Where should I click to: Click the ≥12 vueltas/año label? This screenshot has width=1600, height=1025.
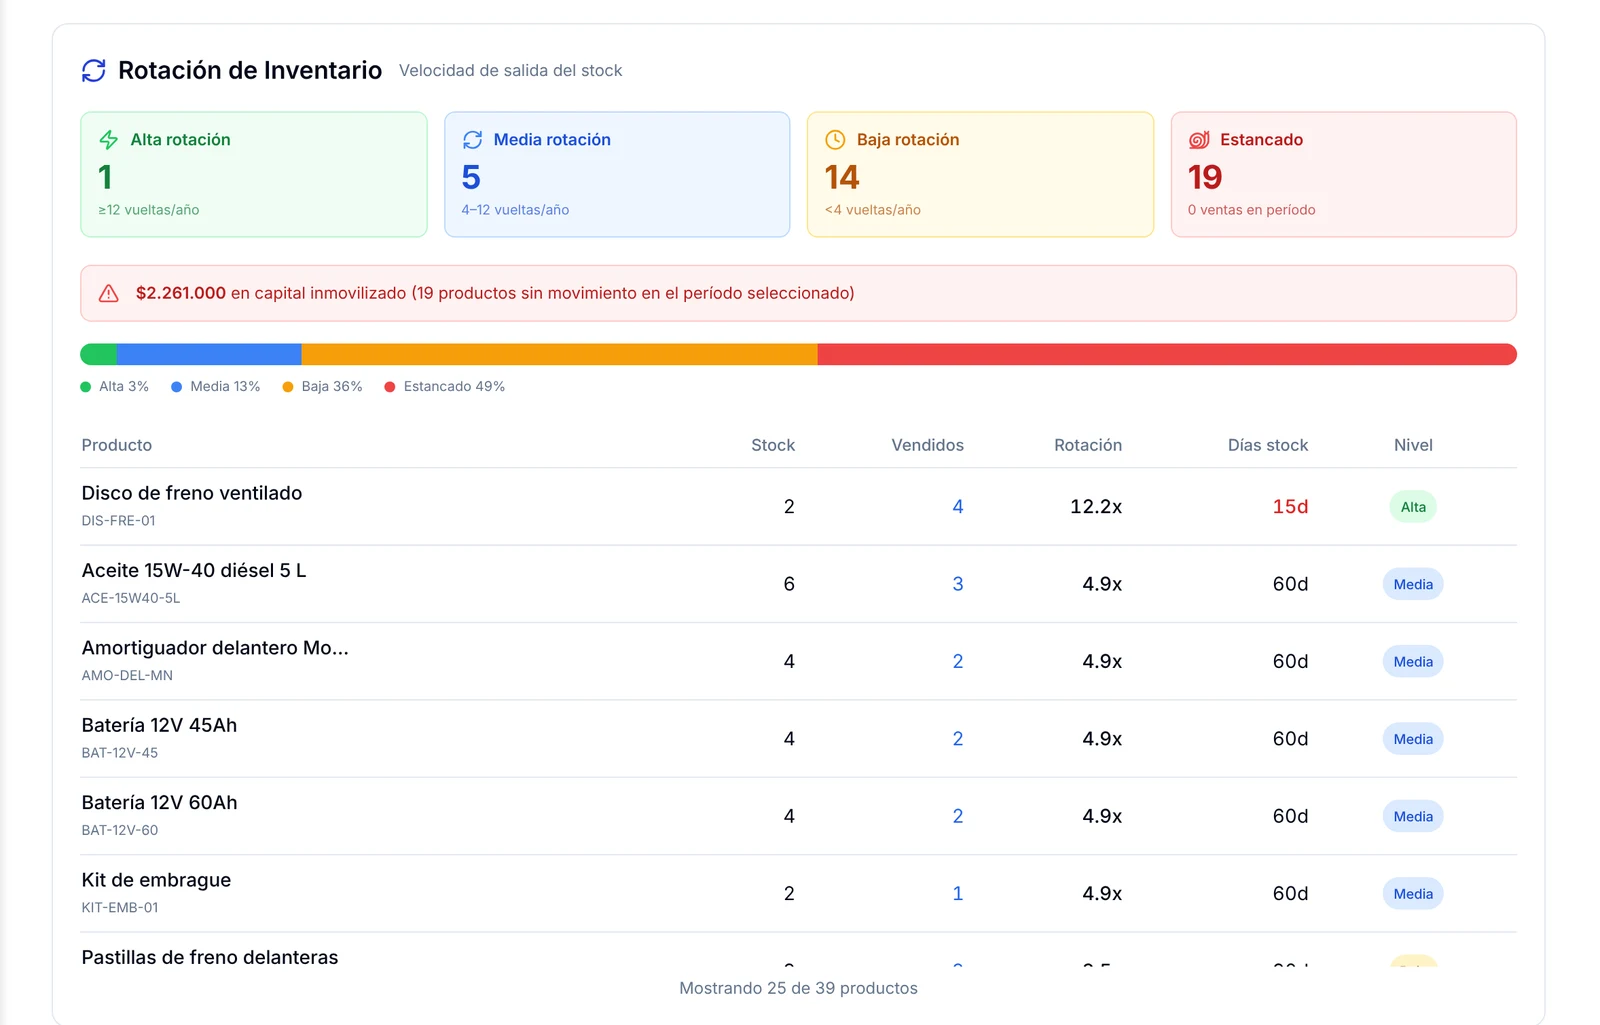[x=149, y=210]
